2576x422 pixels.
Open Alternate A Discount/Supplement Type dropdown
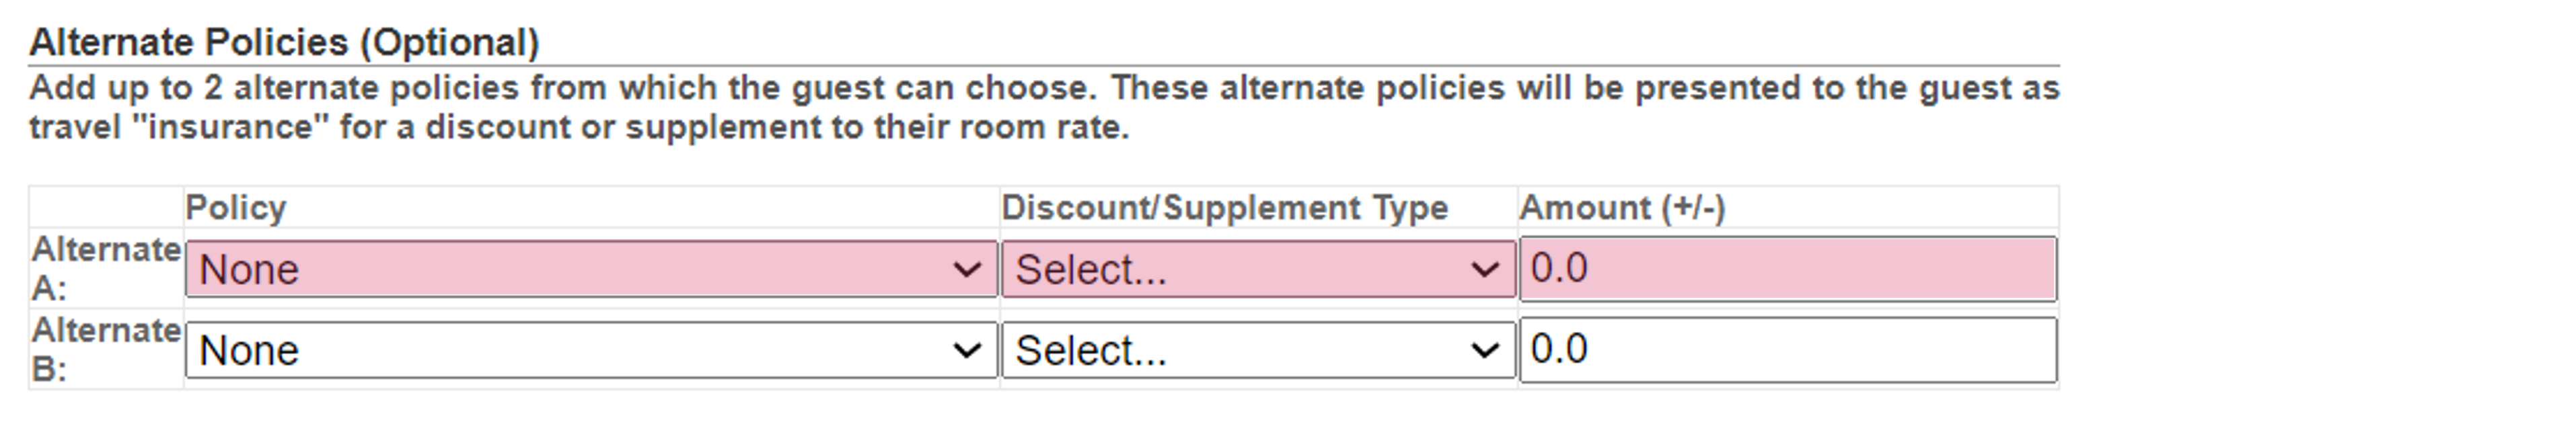pyautogui.click(x=1258, y=269)
